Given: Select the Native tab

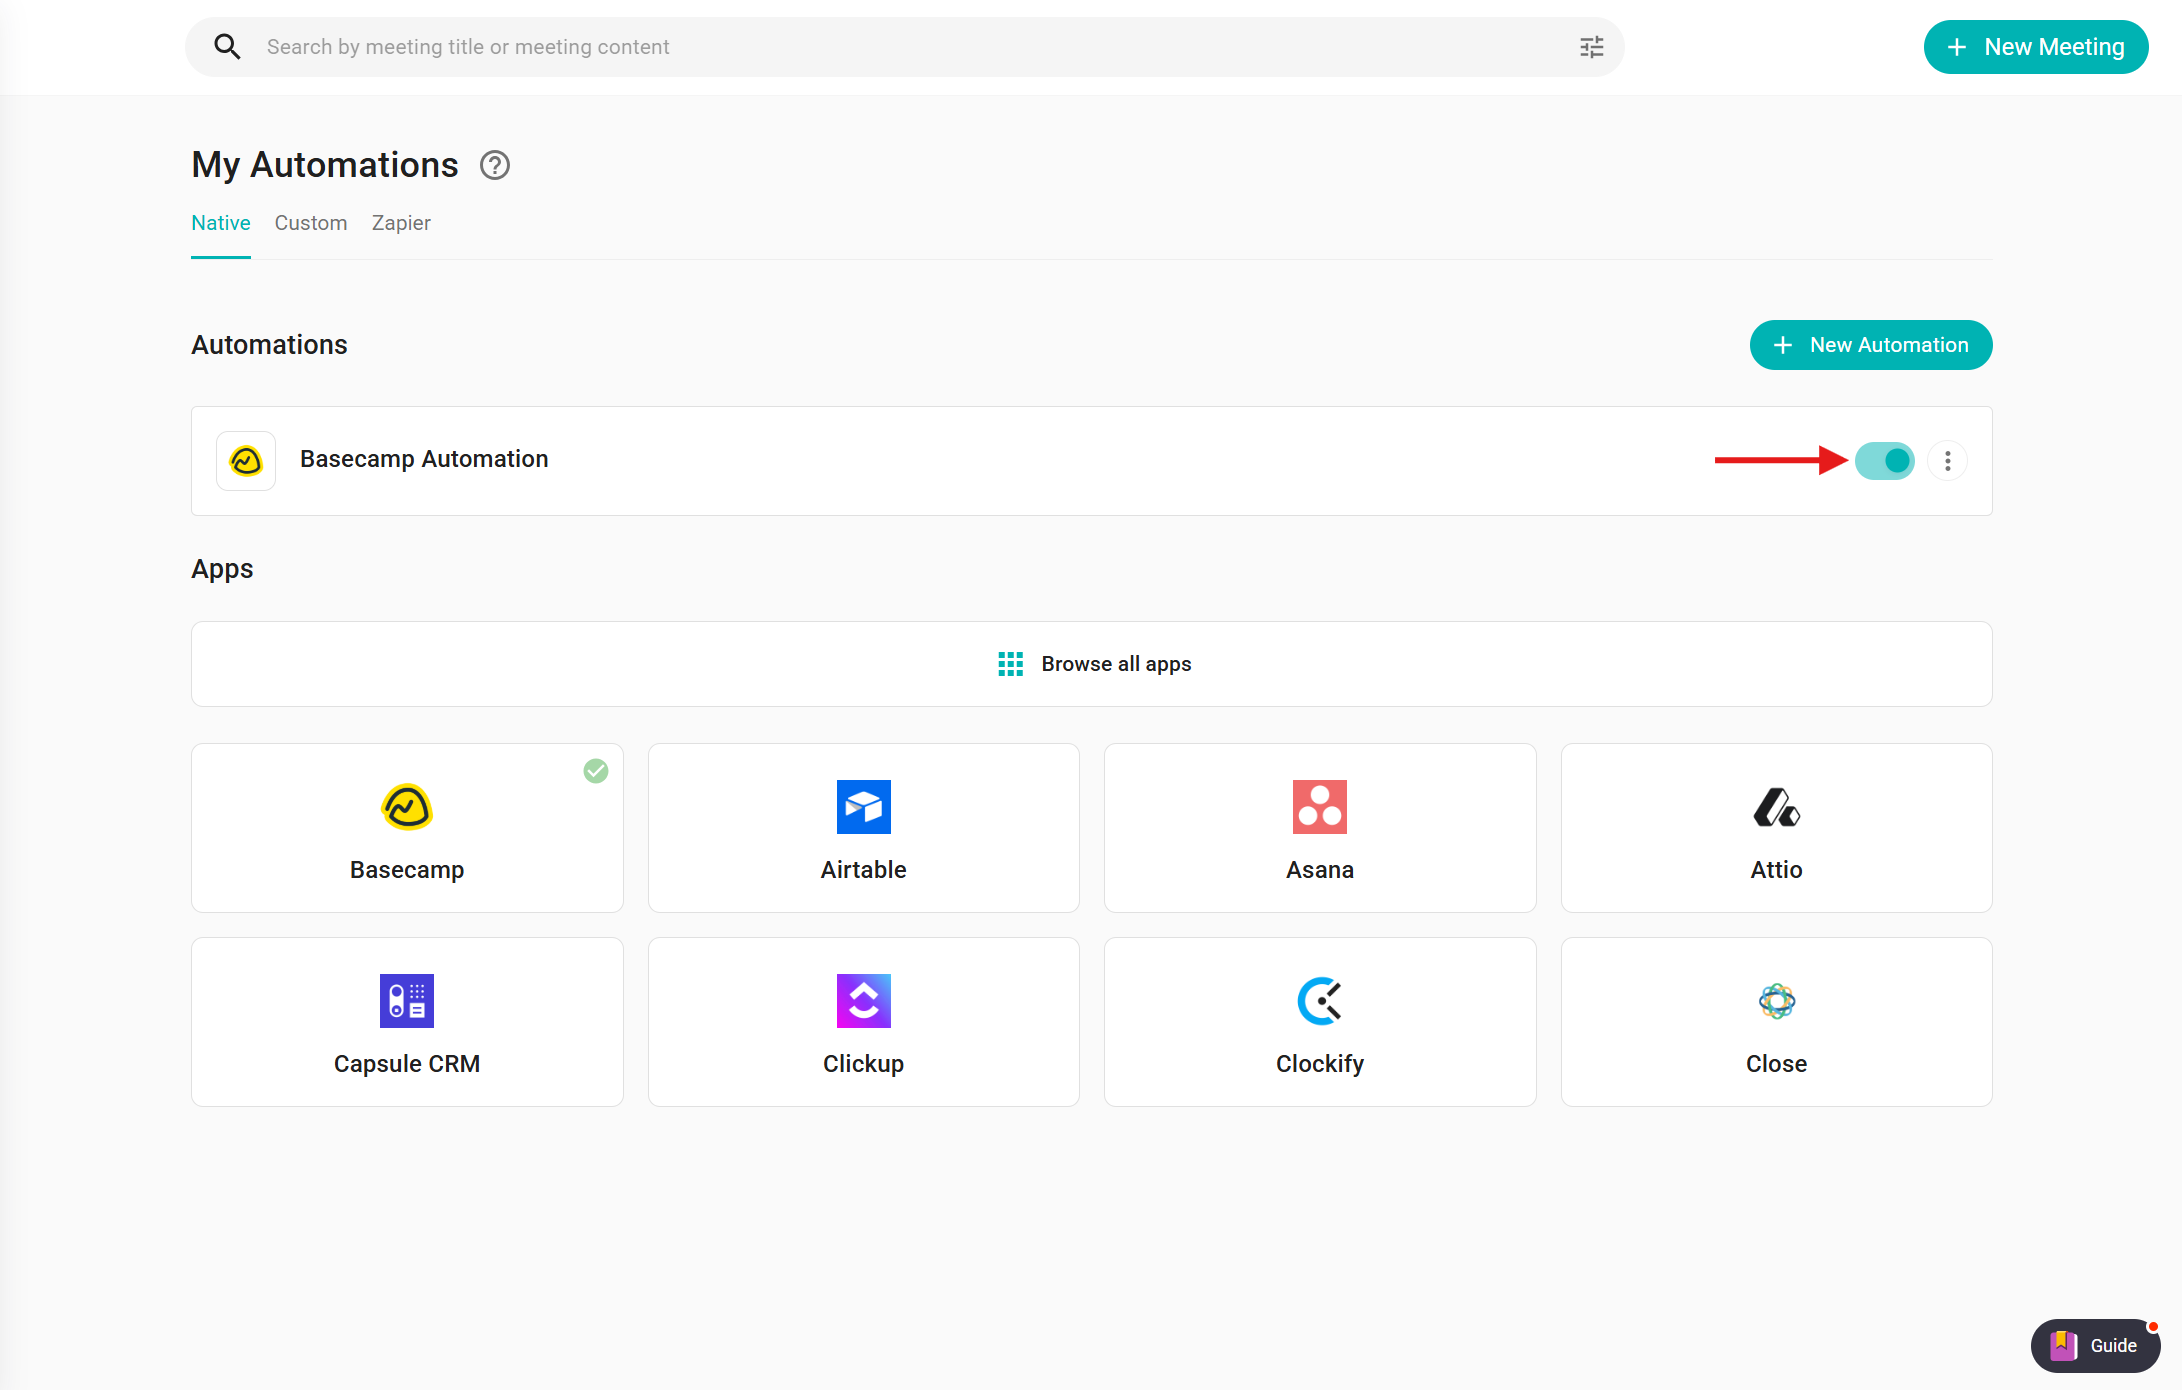Looking at the screenshot, I should [x=221, y=223].
